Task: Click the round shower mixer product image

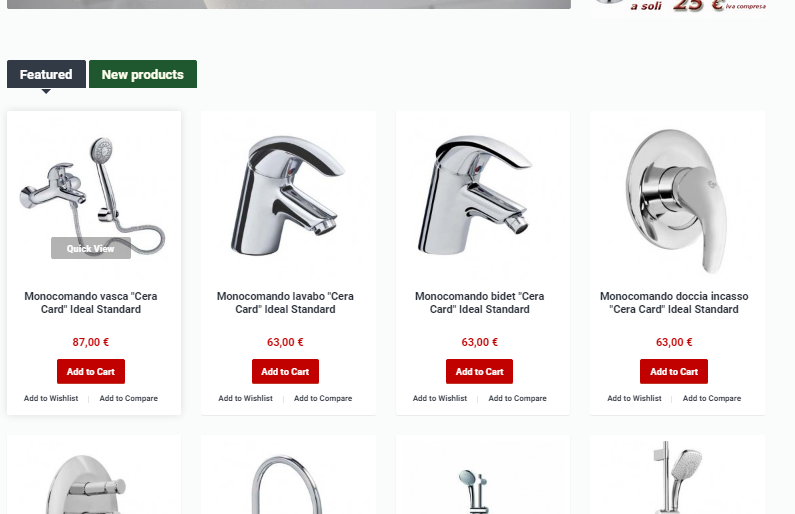Action: click(676, 200)
